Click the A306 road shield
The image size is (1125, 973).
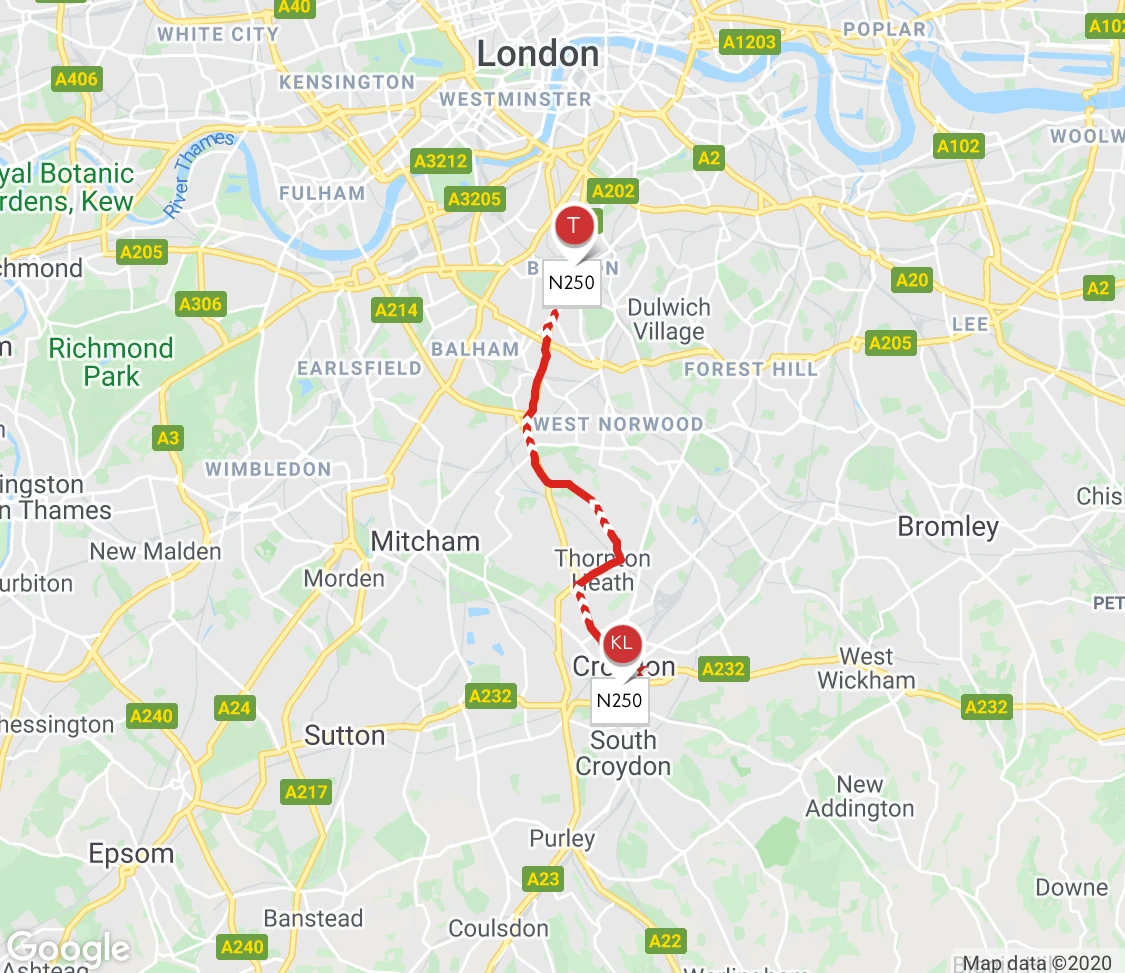(201, 304)
